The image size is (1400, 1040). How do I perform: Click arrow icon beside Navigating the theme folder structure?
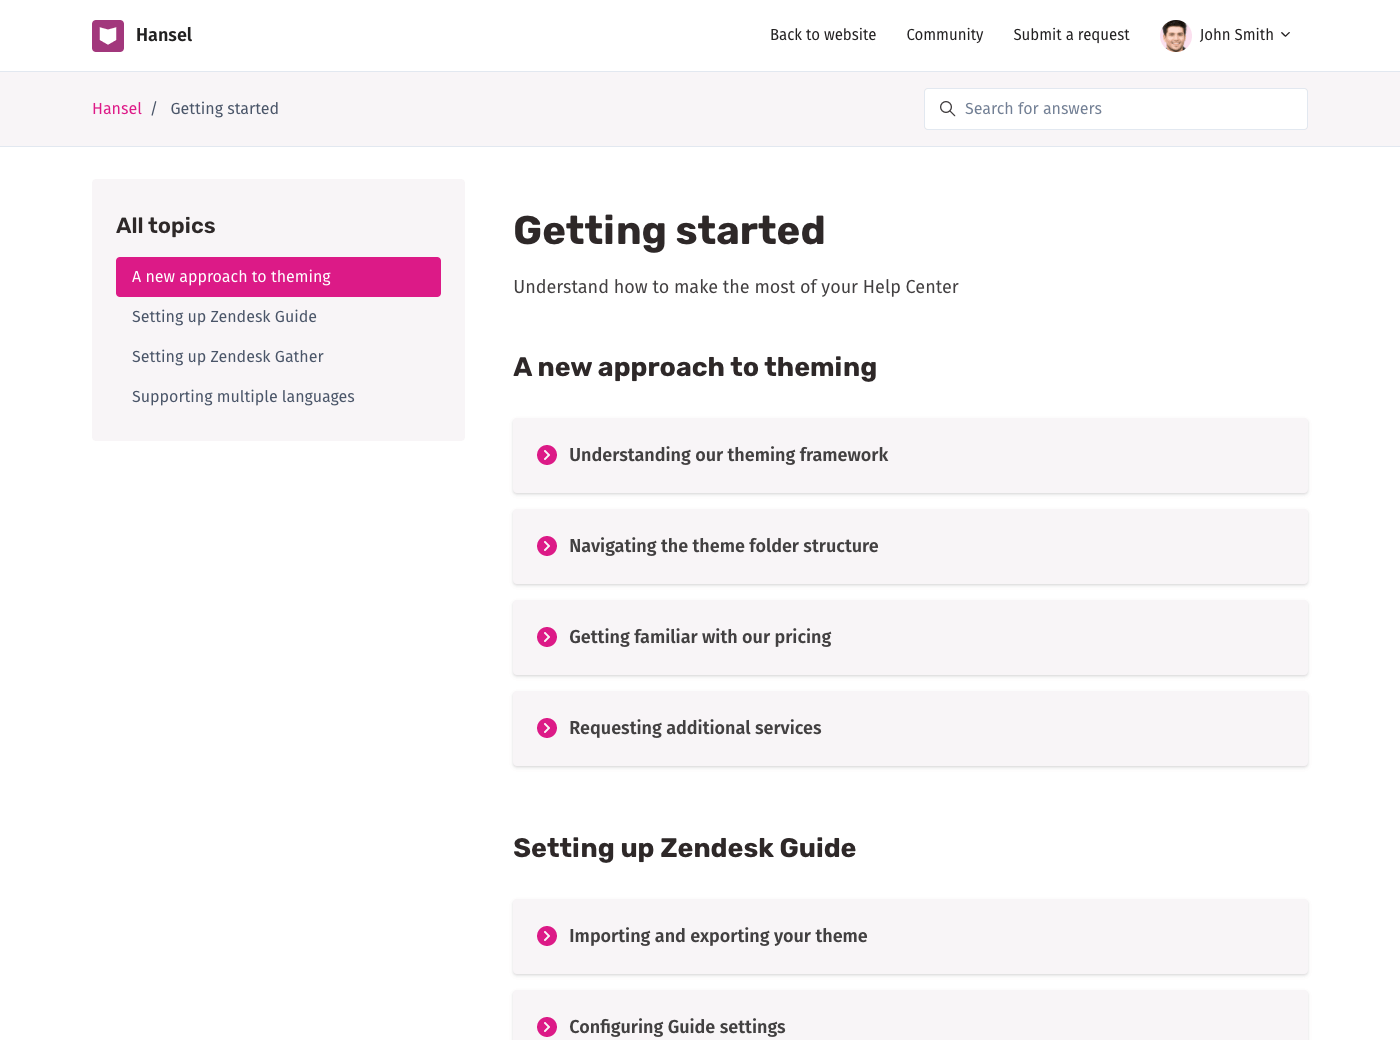[x=547, y=546]
